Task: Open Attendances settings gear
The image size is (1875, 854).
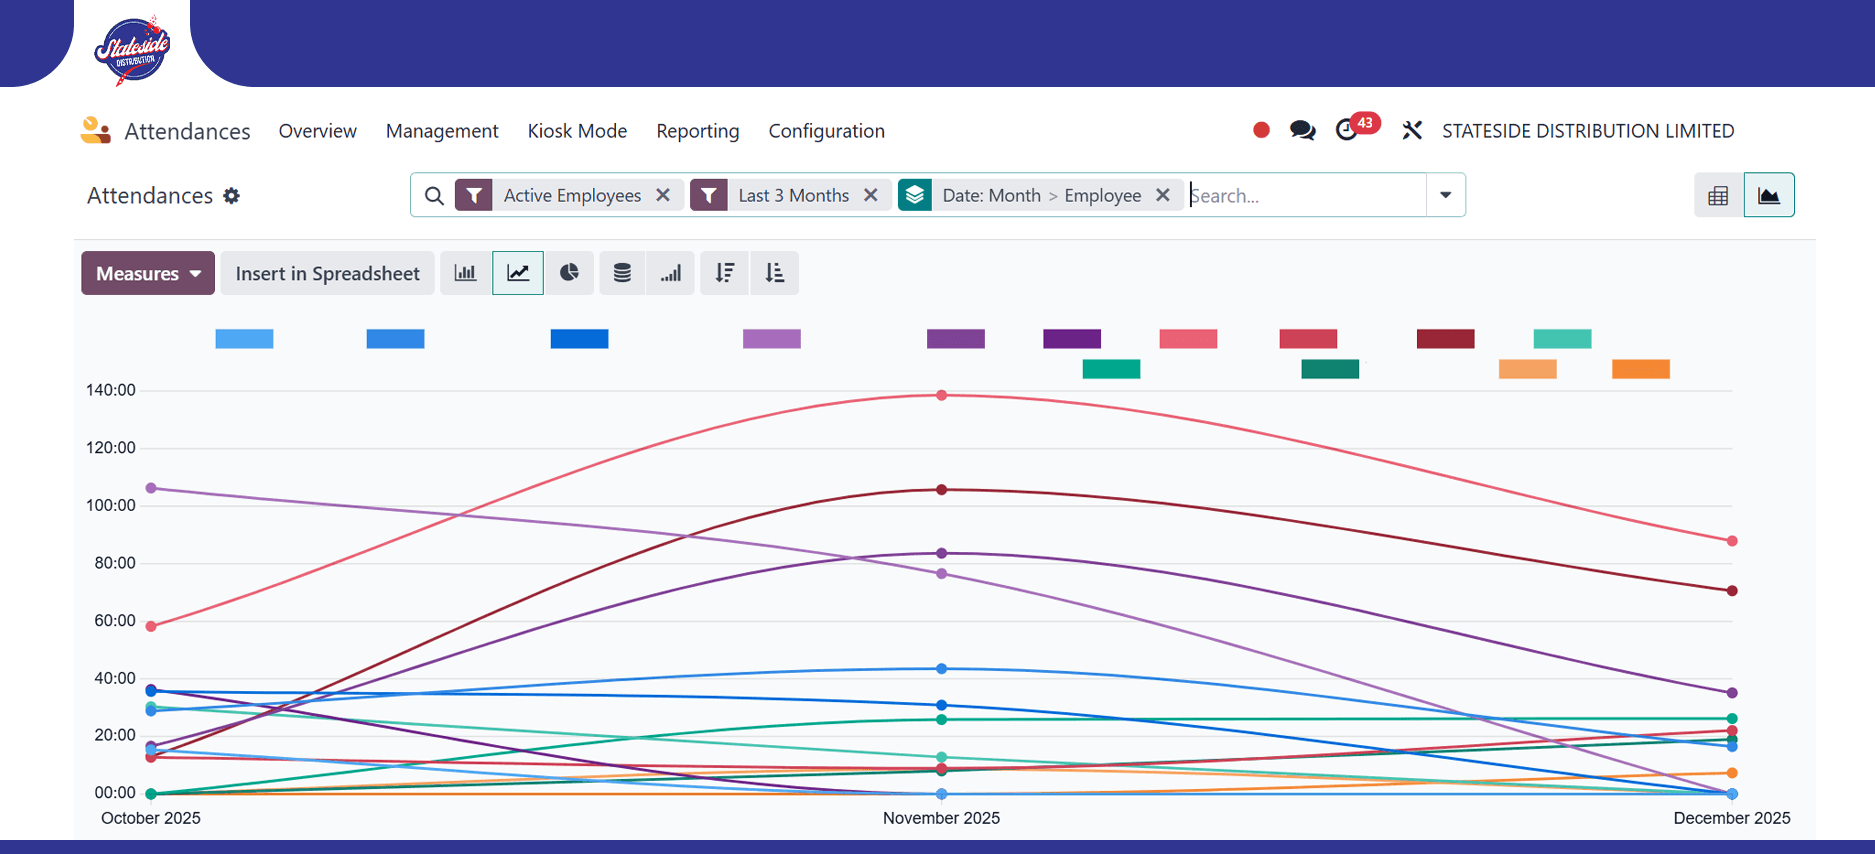Action: (x=232, y=196)
